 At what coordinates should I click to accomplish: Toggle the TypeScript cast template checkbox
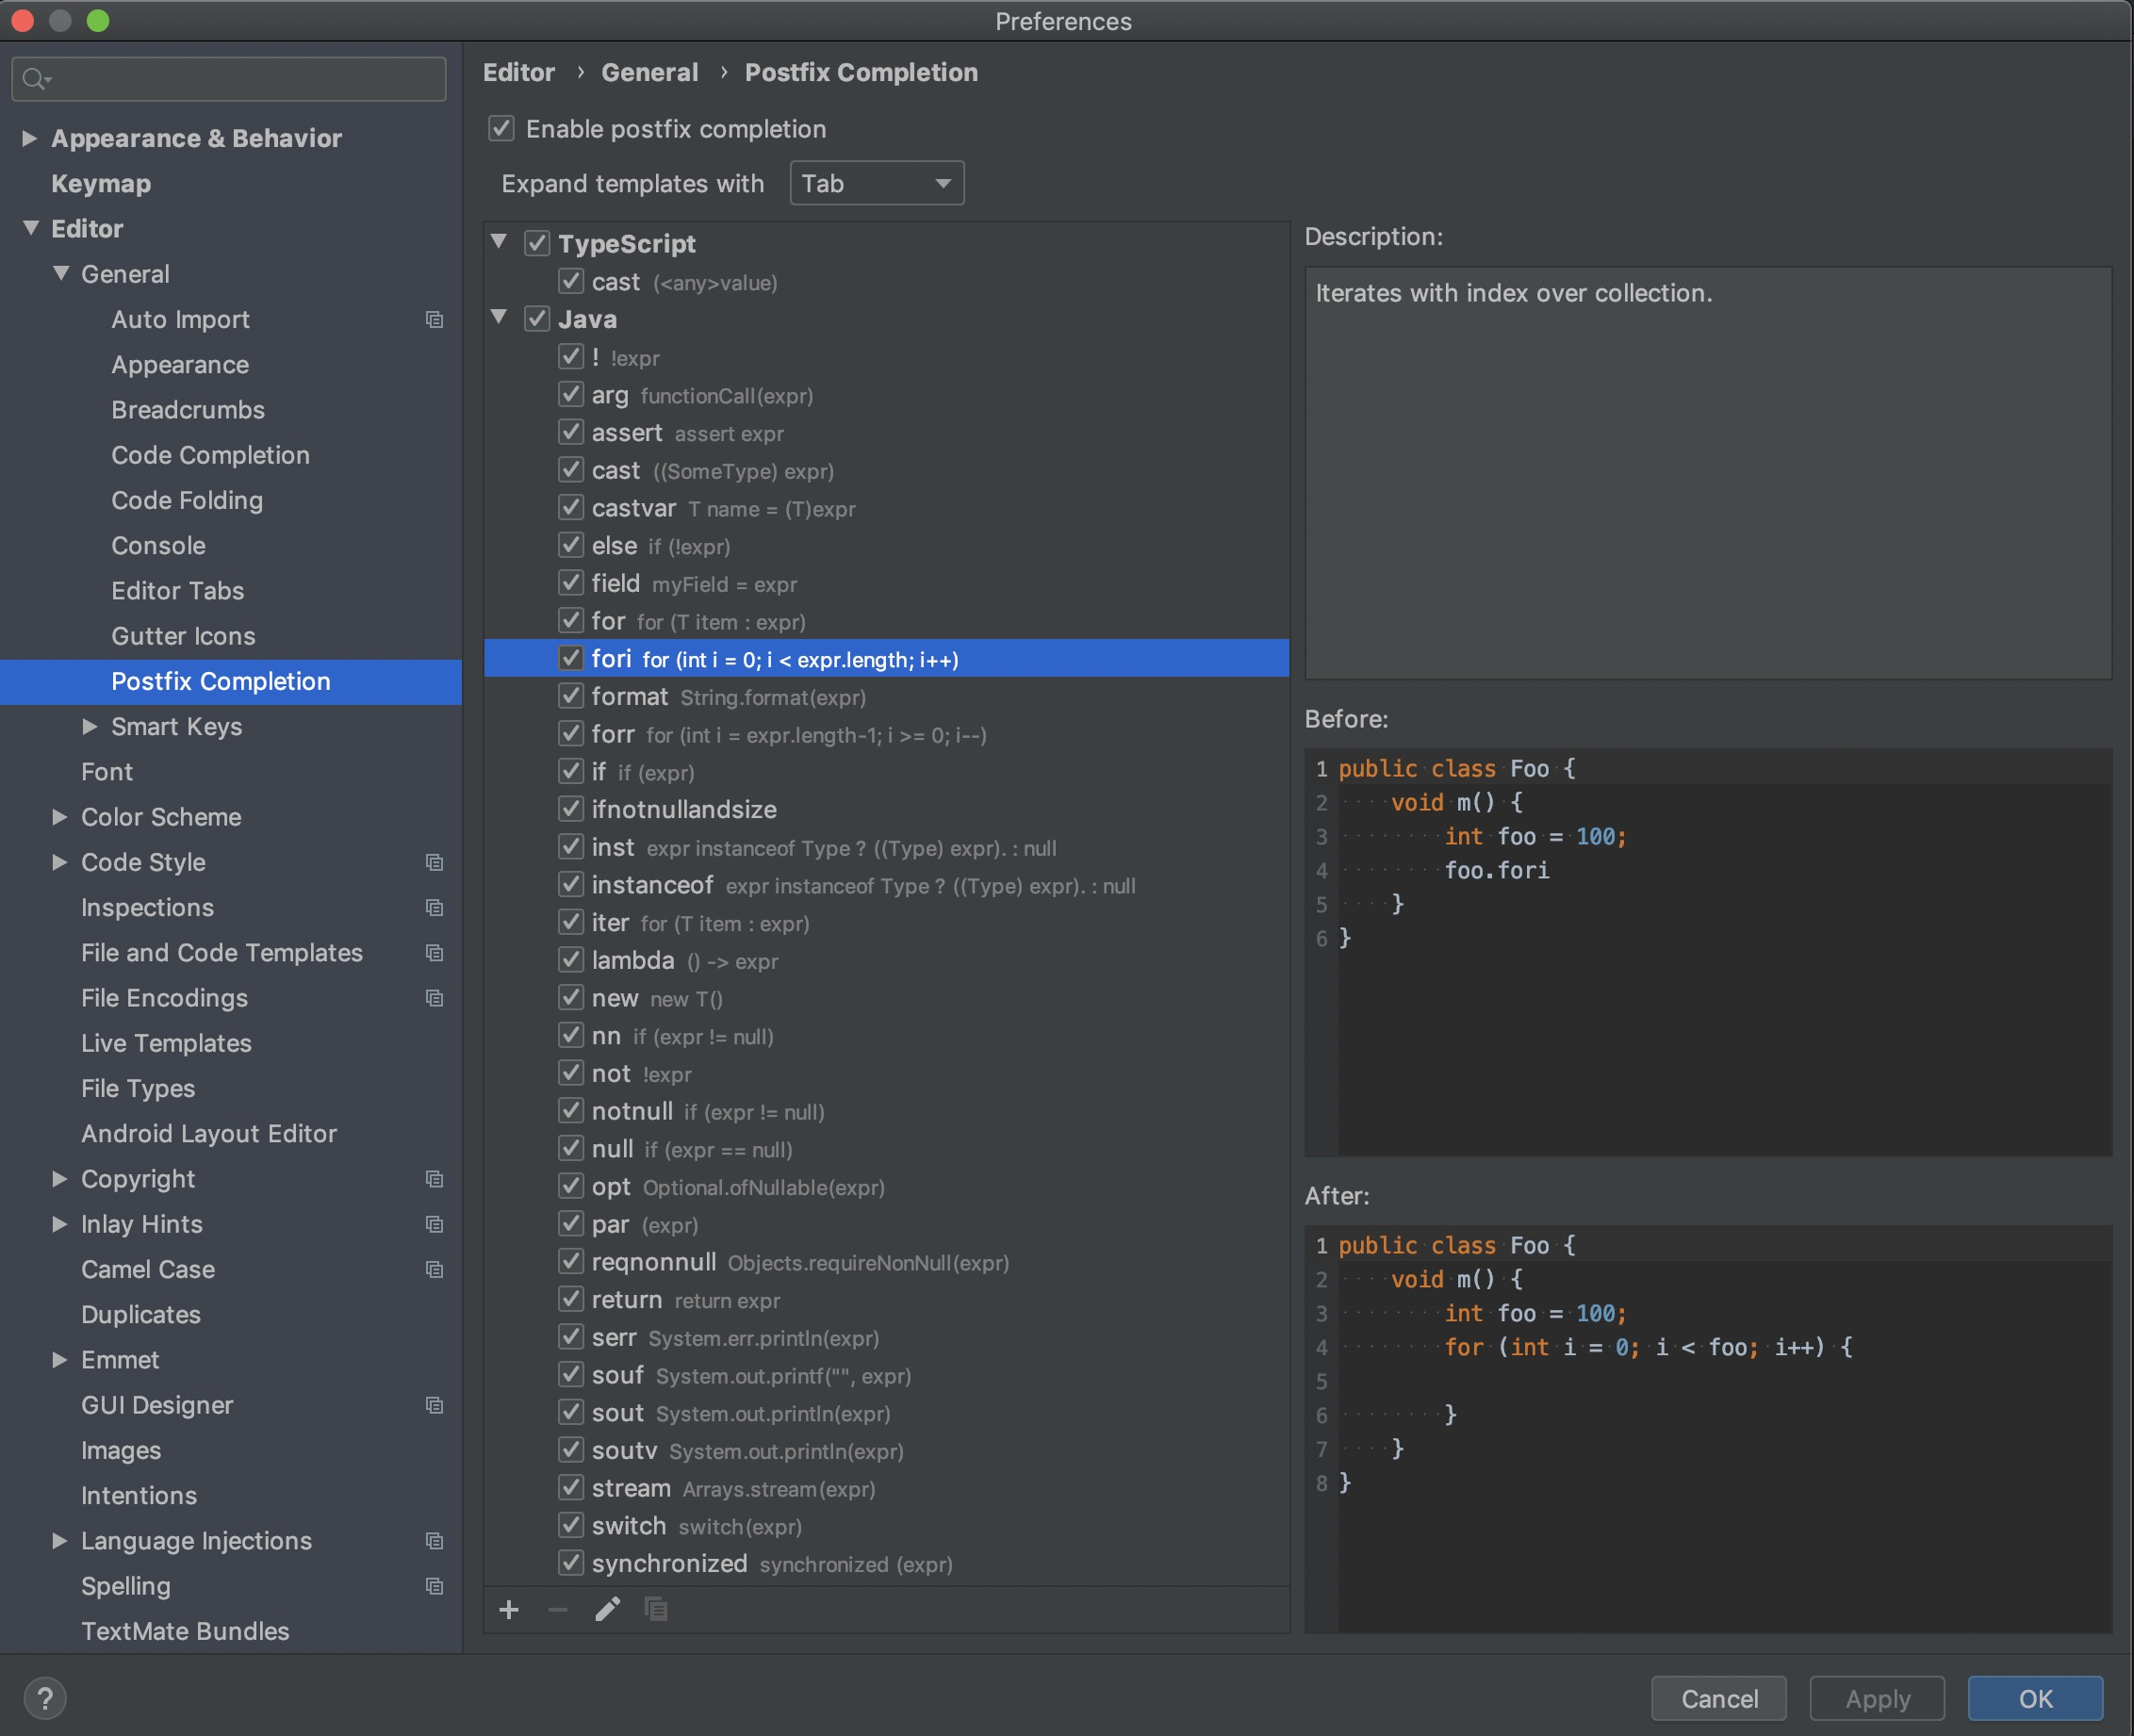pyautogui.click(x=571, y=281)
